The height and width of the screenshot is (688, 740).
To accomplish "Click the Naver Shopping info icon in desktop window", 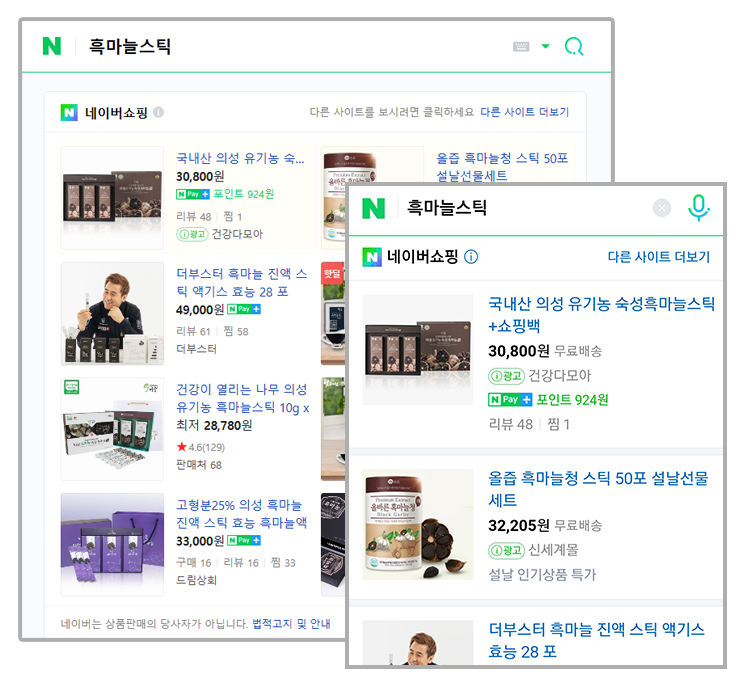I will tap(159, 112).
